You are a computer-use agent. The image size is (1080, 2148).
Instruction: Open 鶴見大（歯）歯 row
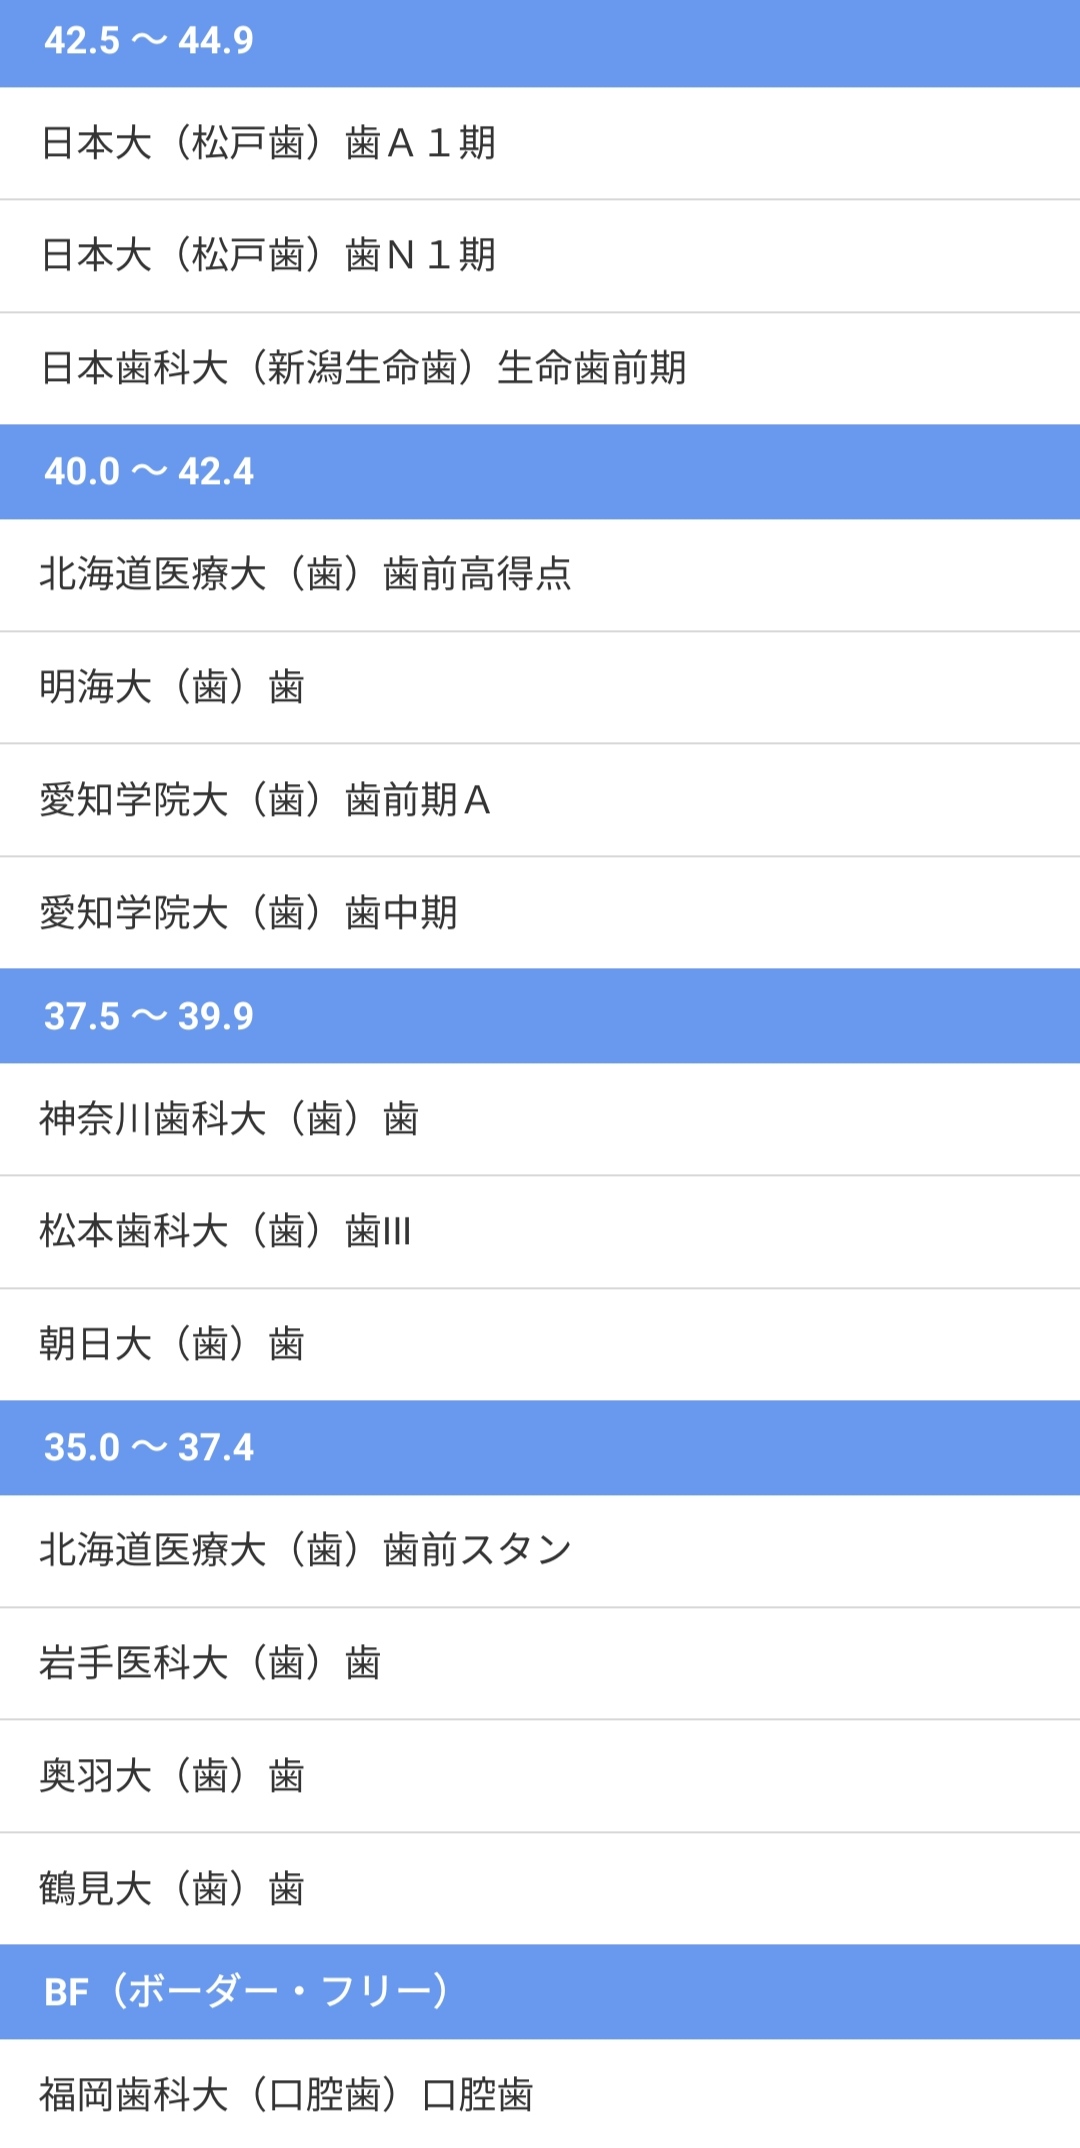pos(172,1888)
